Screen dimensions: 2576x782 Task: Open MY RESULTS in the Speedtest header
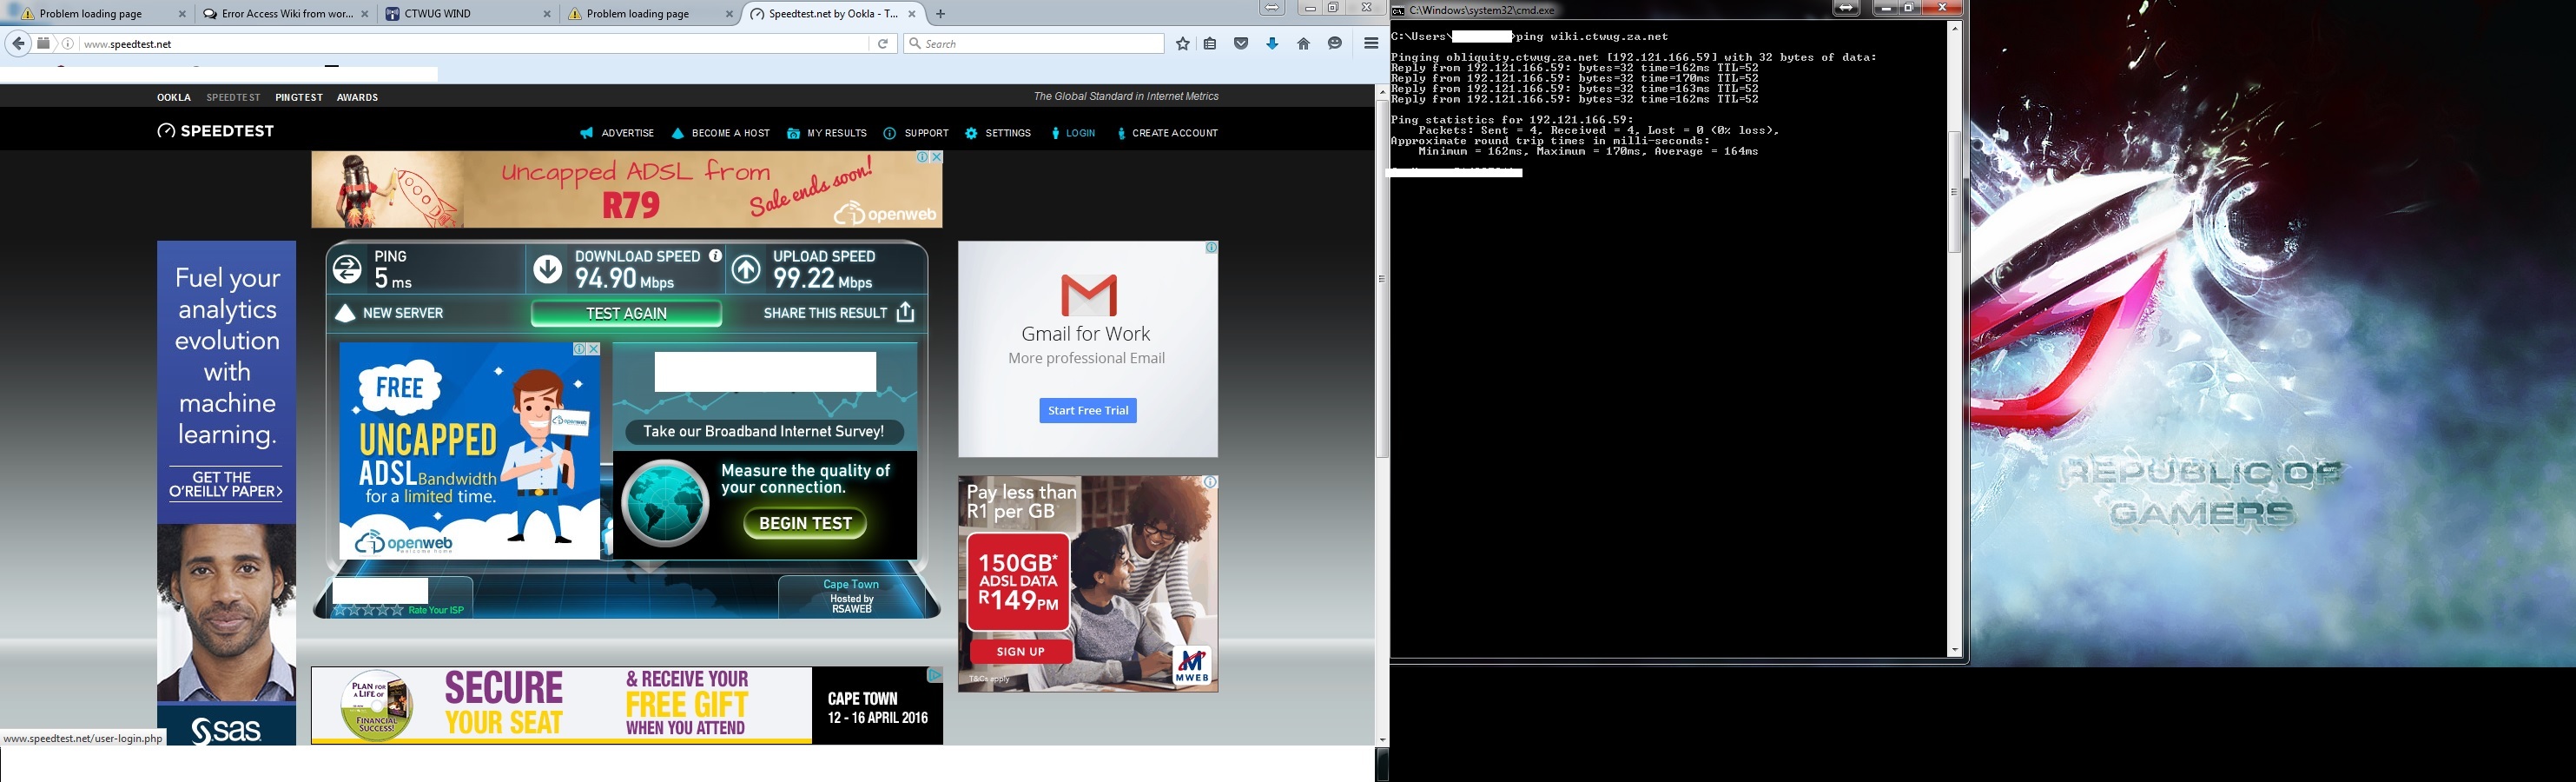[826, 133]
